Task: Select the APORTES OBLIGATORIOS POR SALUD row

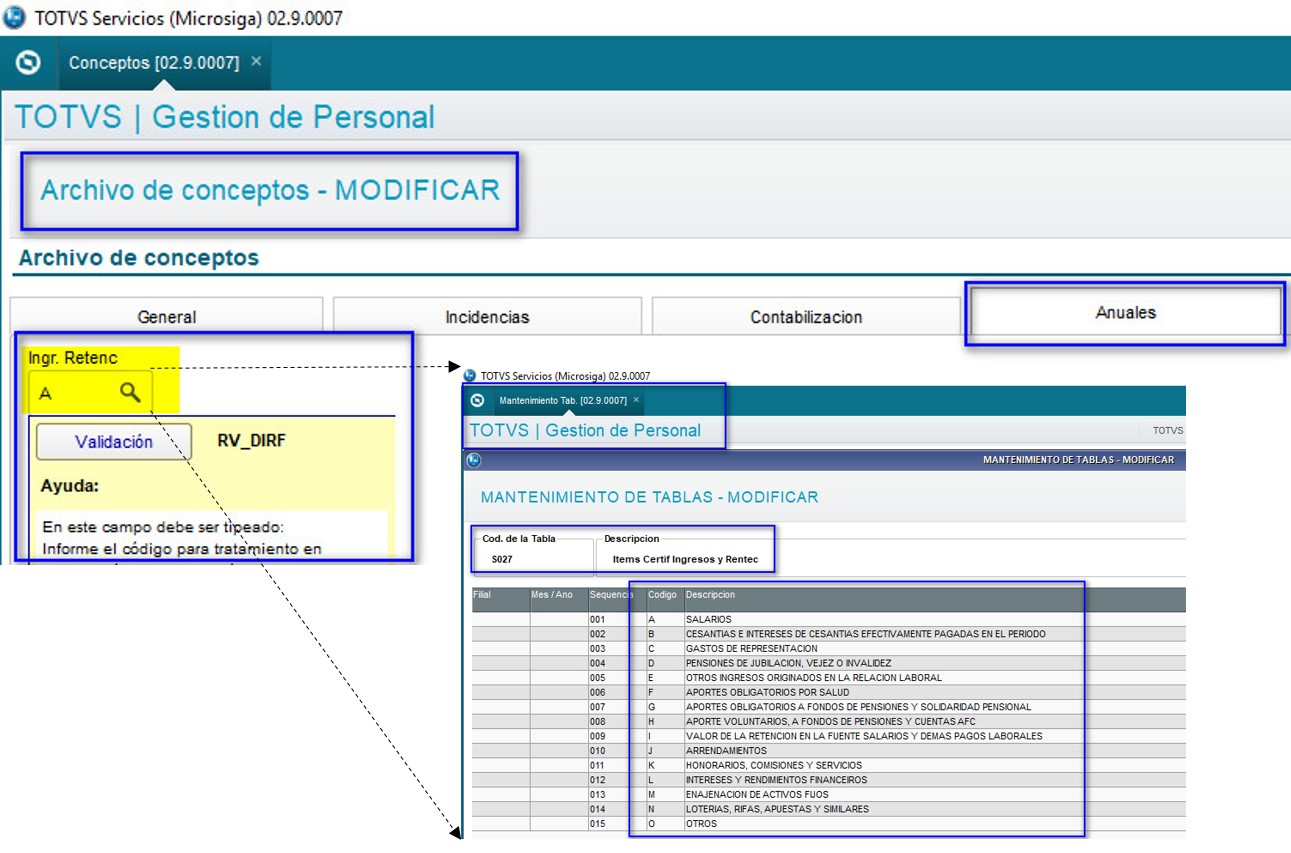Action: (x=829, y=692)
